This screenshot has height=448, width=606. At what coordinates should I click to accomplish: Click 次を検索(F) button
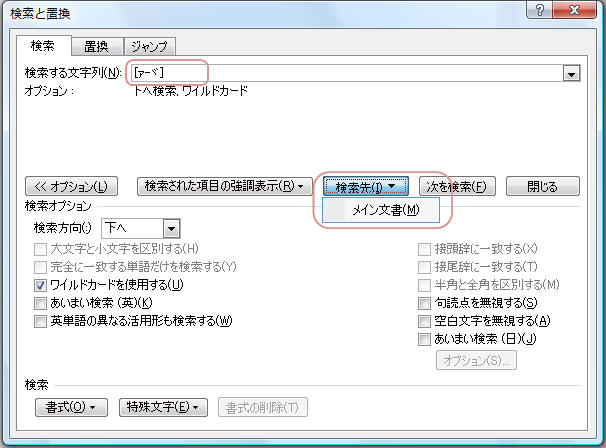457,186
